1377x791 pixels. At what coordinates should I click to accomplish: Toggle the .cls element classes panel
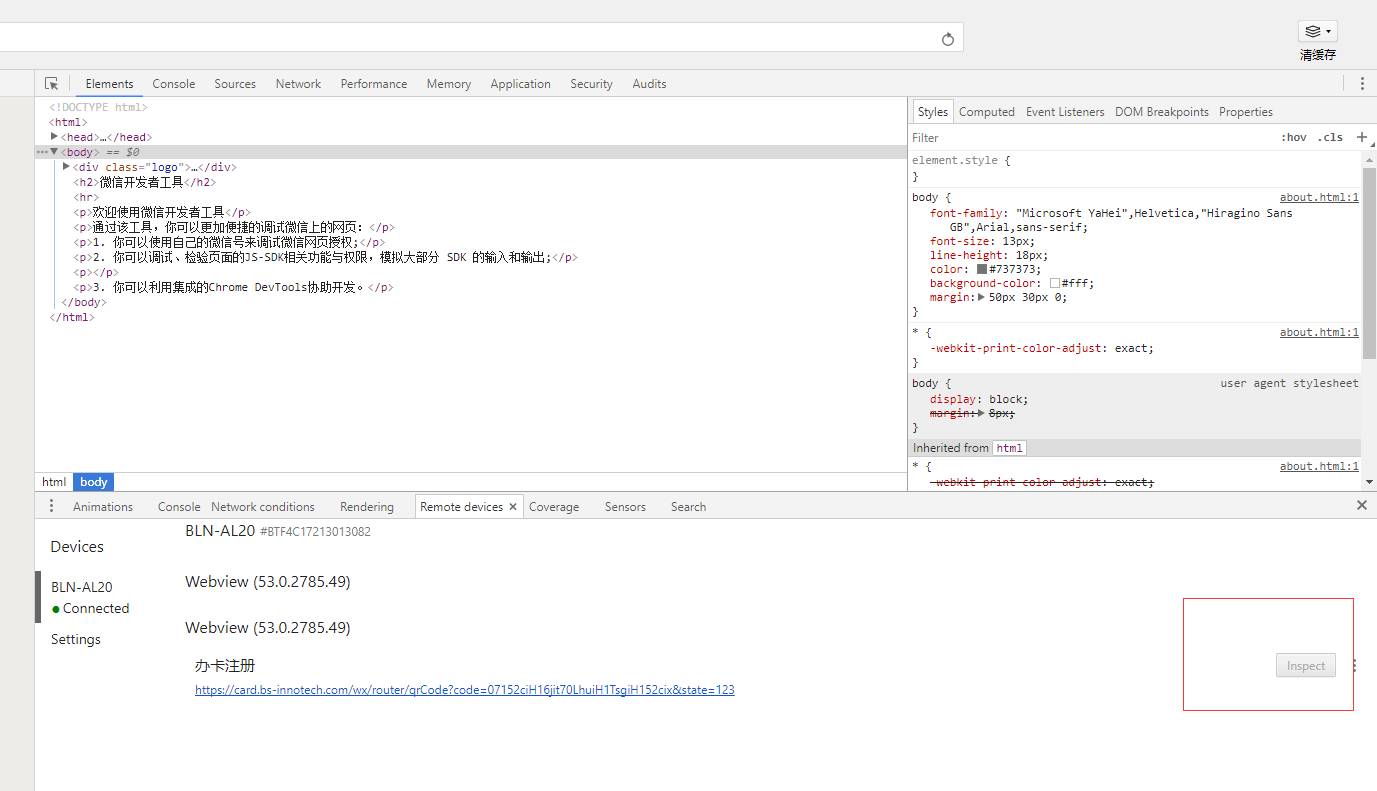(x=1329, y=138)
